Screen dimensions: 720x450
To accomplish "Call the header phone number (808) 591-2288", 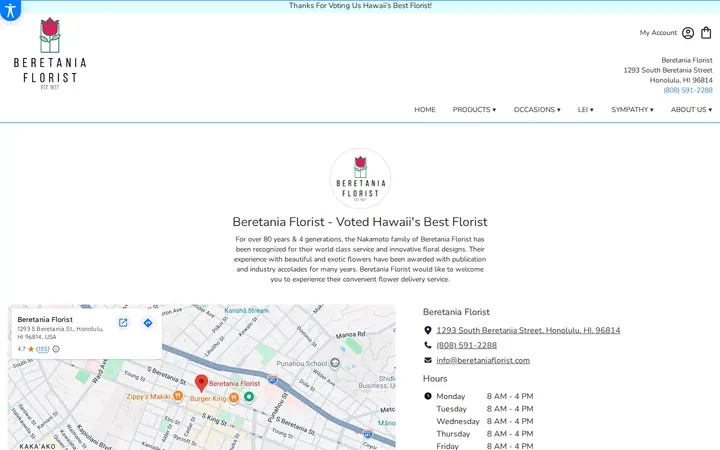I will tap(688, 90).
